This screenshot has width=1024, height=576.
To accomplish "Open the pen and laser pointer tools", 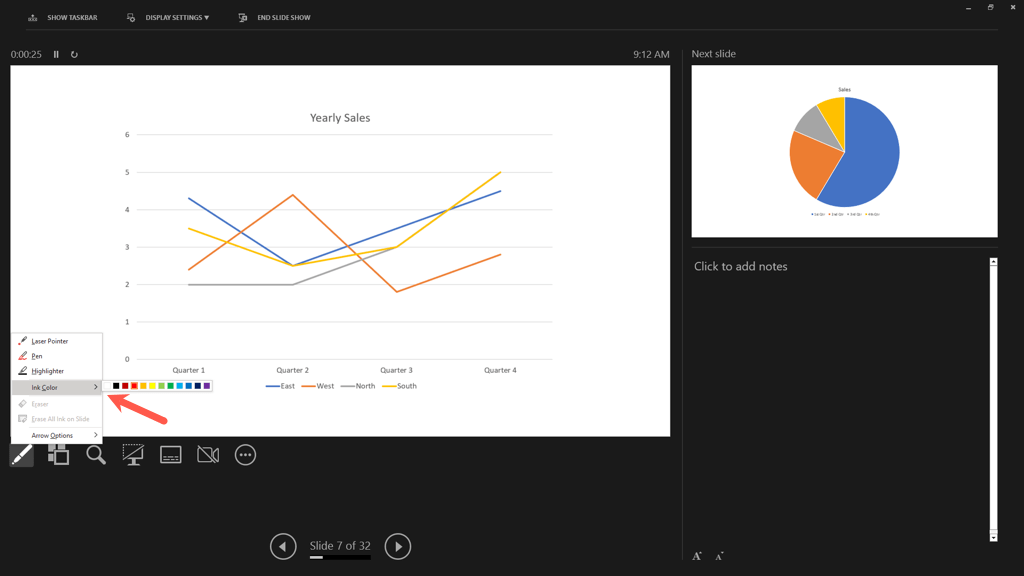I will tap(22, 455).
